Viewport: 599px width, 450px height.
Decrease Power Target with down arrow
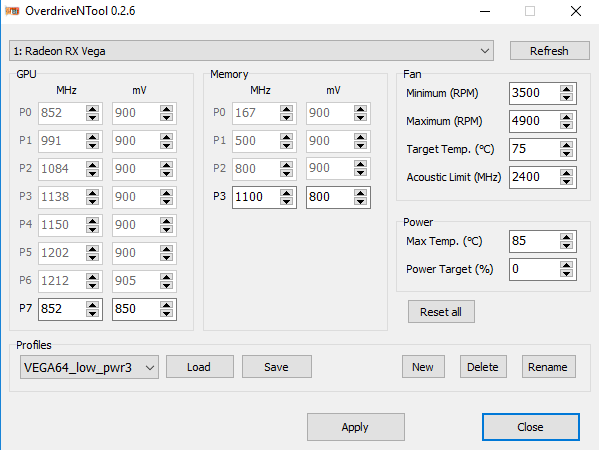coord(567,274)
